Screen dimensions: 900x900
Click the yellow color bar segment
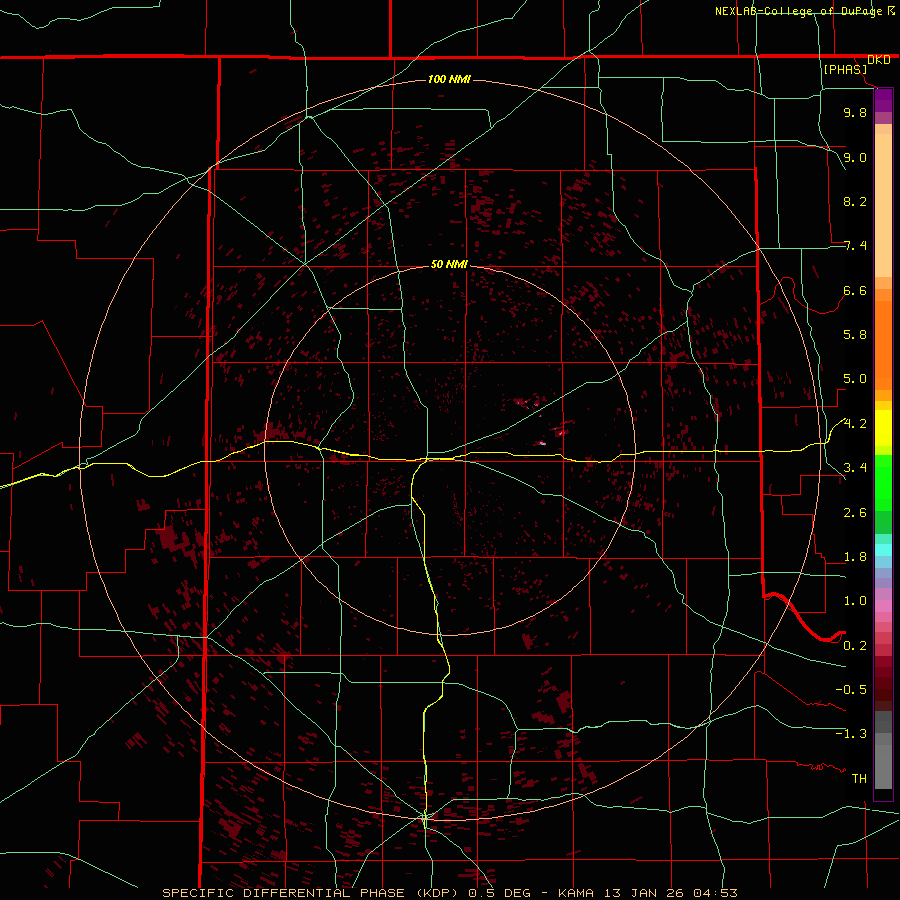(x=883, y=428)
